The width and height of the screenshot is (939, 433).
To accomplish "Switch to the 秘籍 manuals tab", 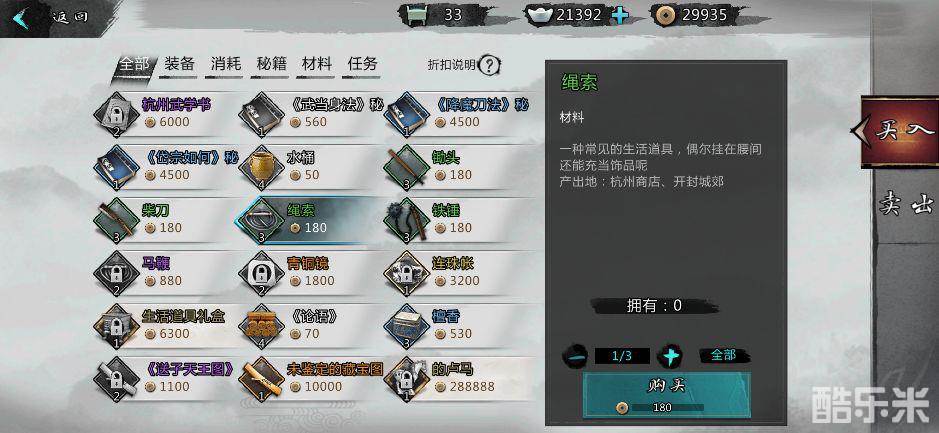I will click(271, 63).
